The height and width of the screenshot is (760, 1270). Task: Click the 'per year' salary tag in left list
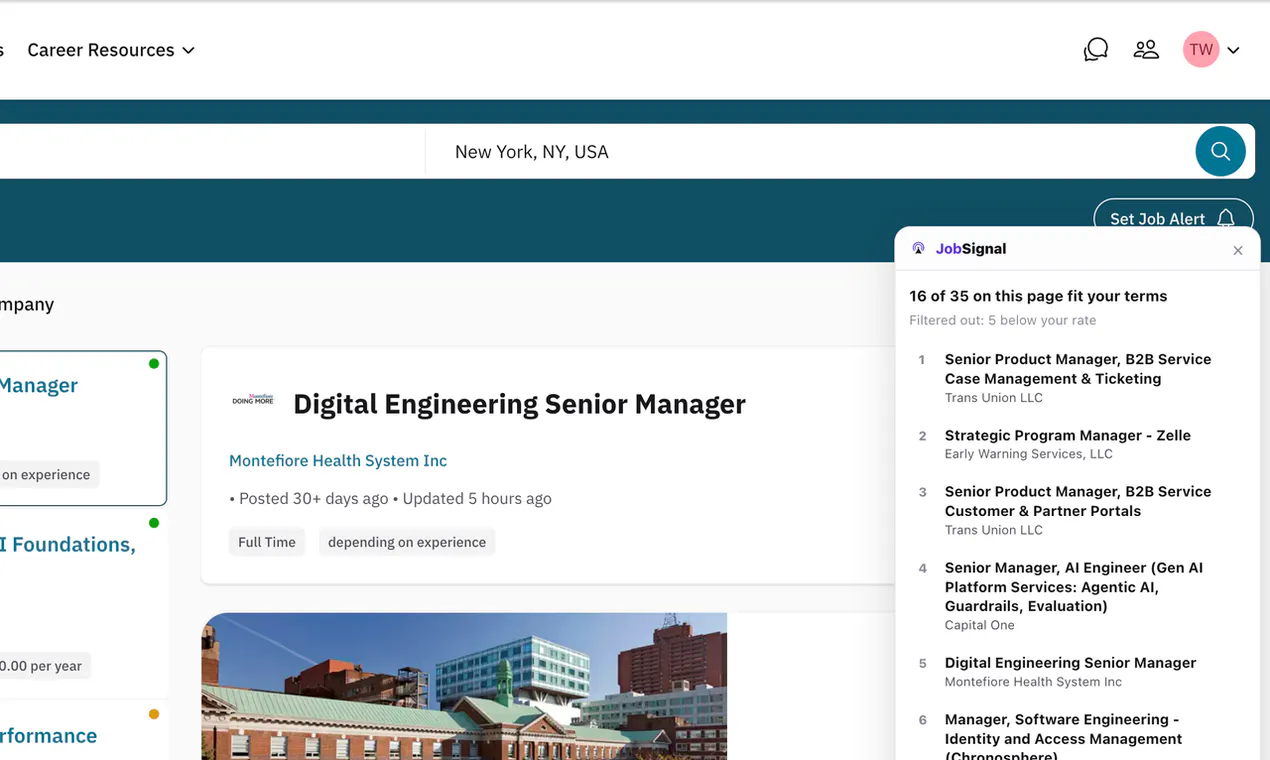(x=45, y=666)
